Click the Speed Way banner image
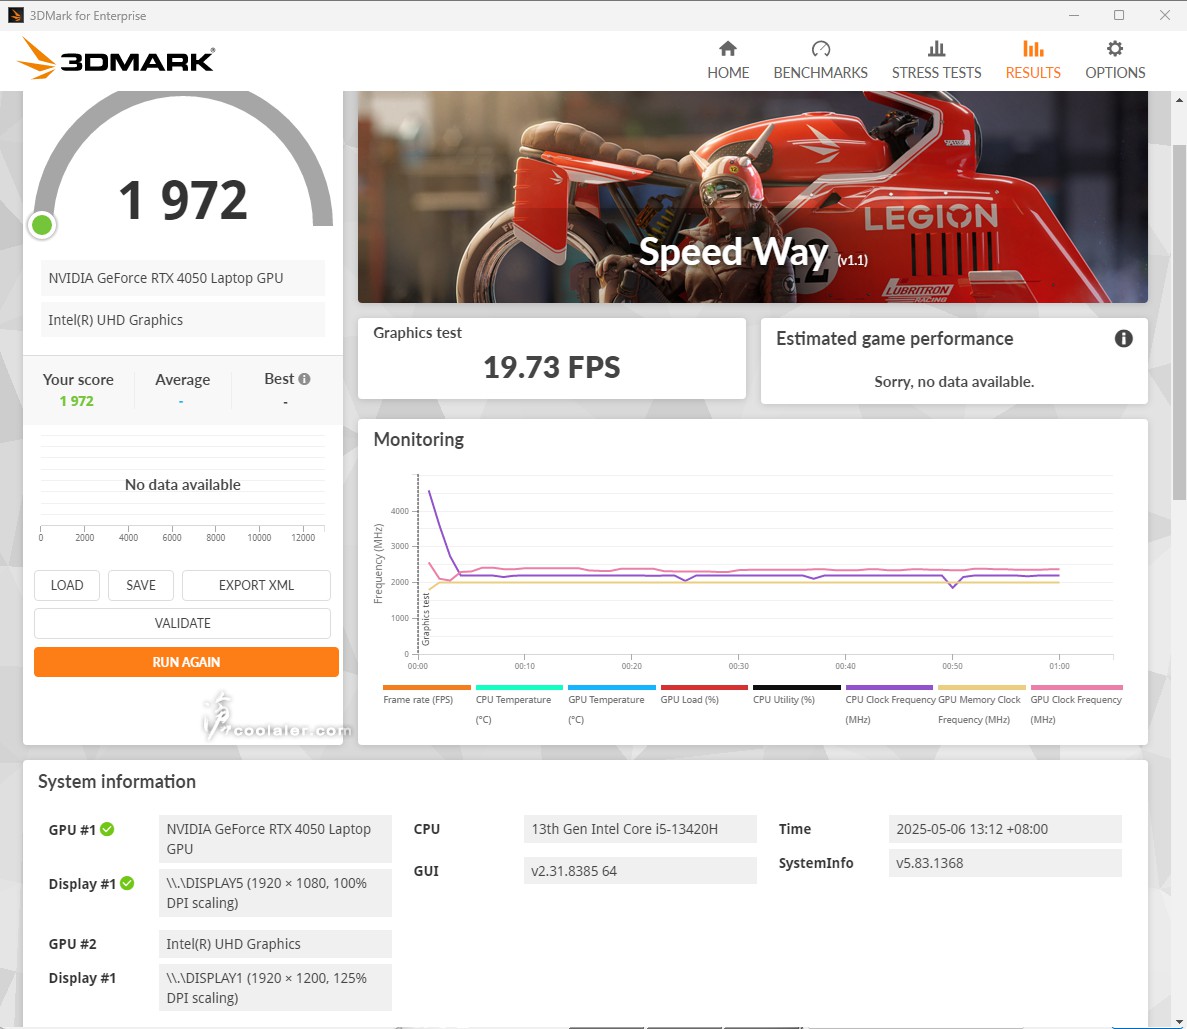This screenshot has height=1029, width=1187. point(752,197)
